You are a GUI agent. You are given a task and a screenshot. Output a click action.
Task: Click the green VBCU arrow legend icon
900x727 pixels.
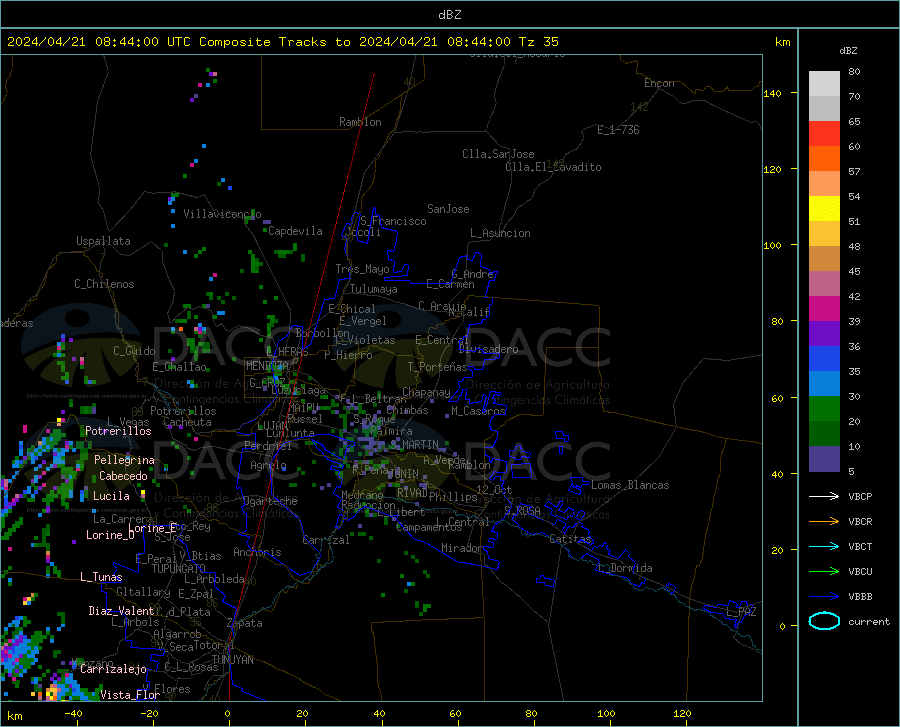(824, 572)
